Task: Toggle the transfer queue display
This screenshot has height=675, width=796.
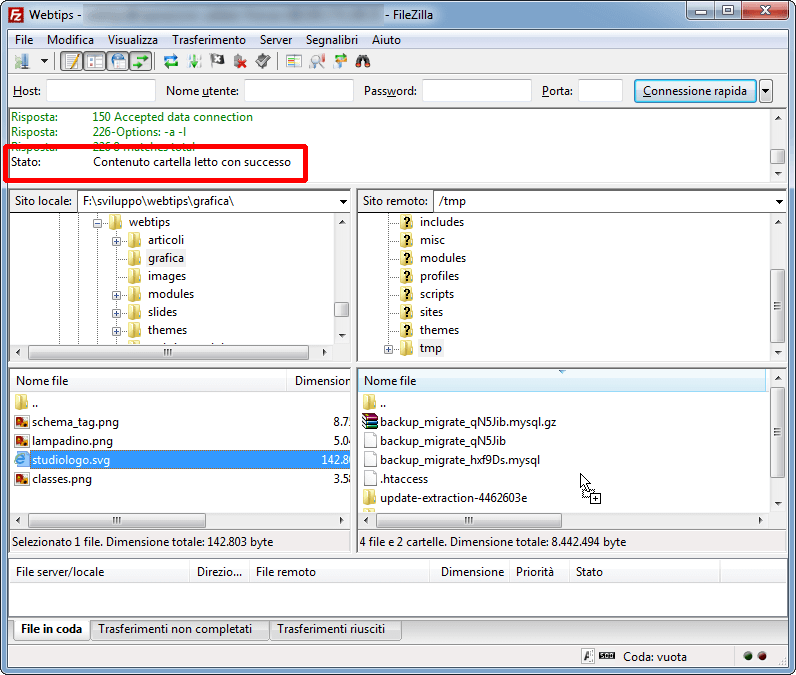Action: pyautogui.click(x=141, y=61)
